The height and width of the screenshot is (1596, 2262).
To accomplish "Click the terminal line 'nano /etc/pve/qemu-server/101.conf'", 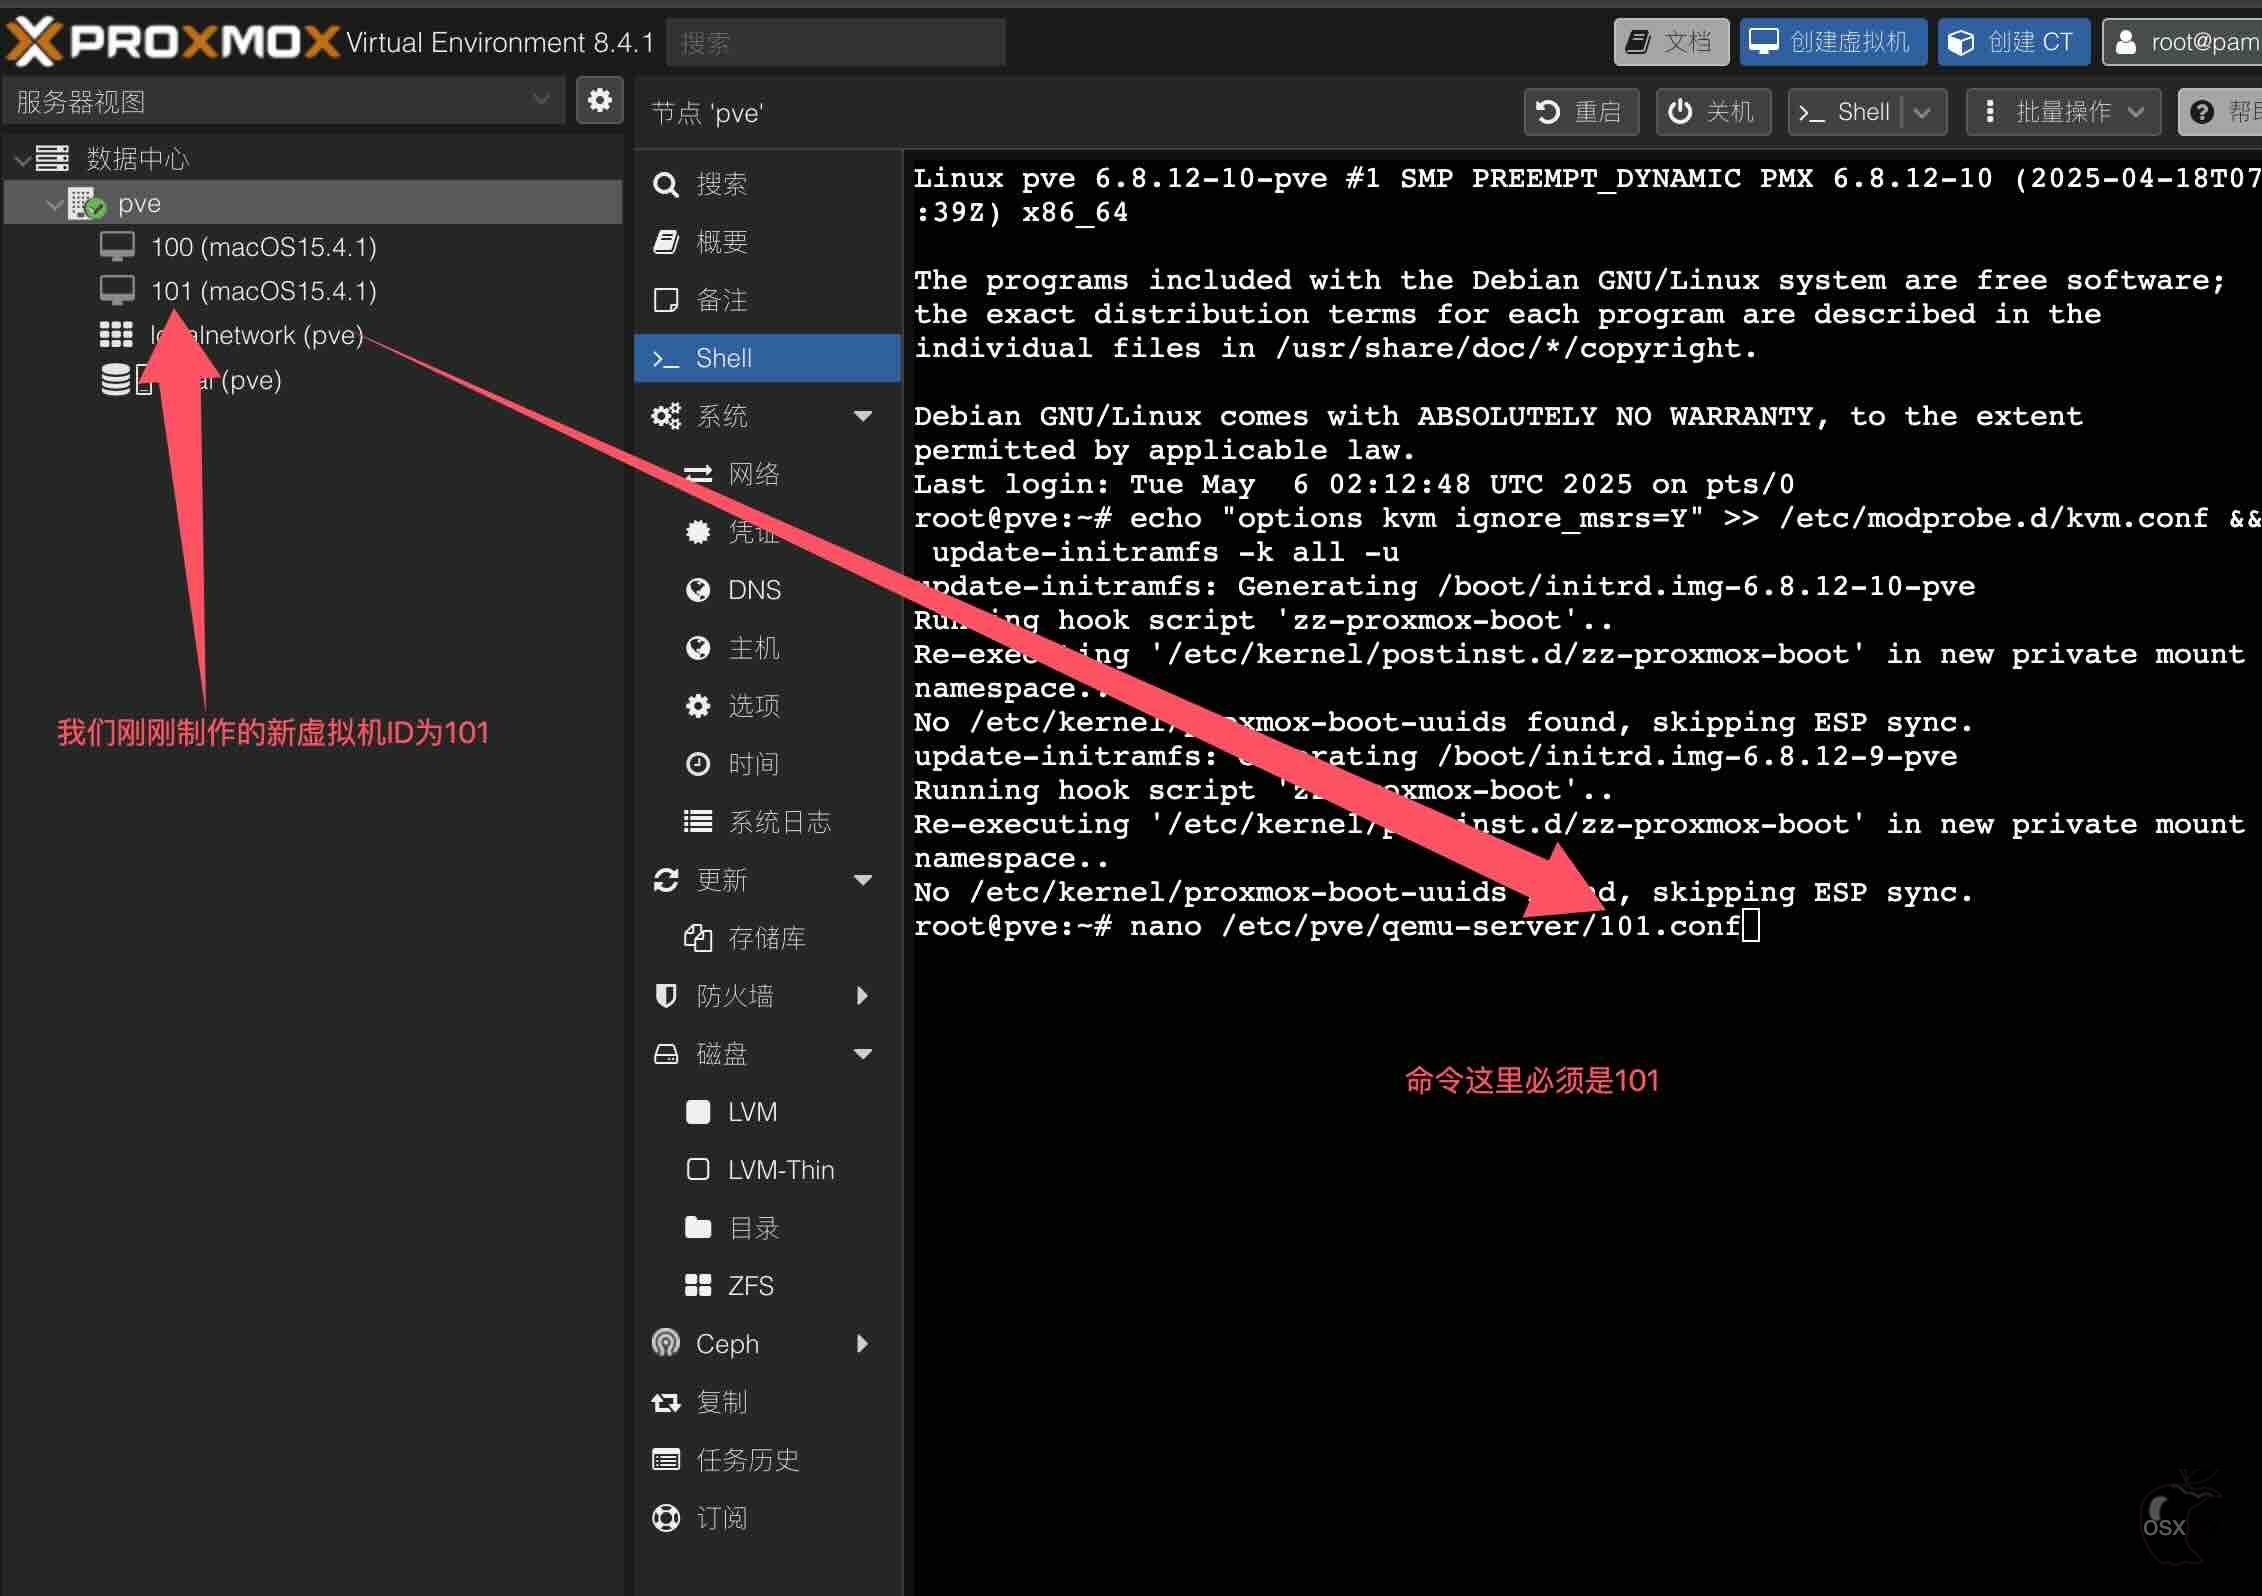I will (1435, 927).
